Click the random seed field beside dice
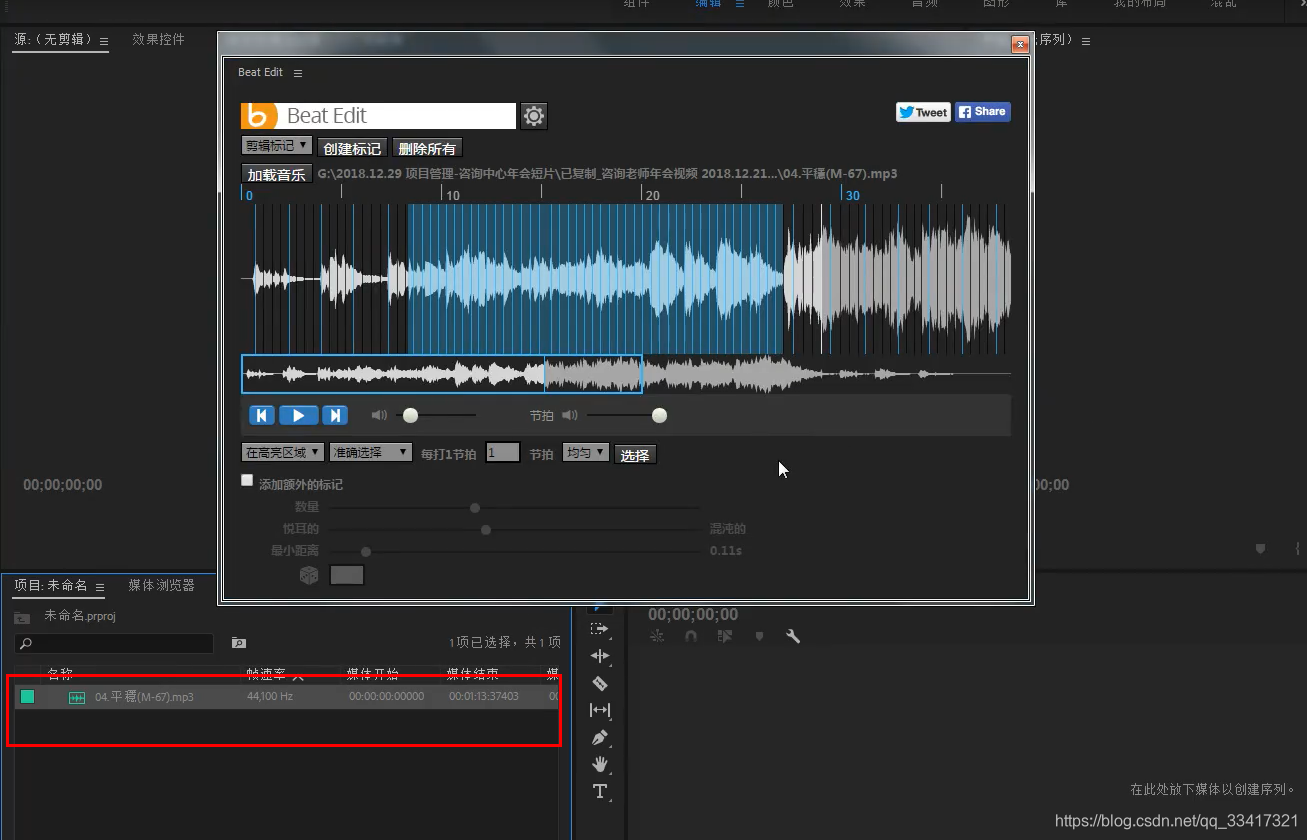This screenshot has height=840, width=1307. 347,575
